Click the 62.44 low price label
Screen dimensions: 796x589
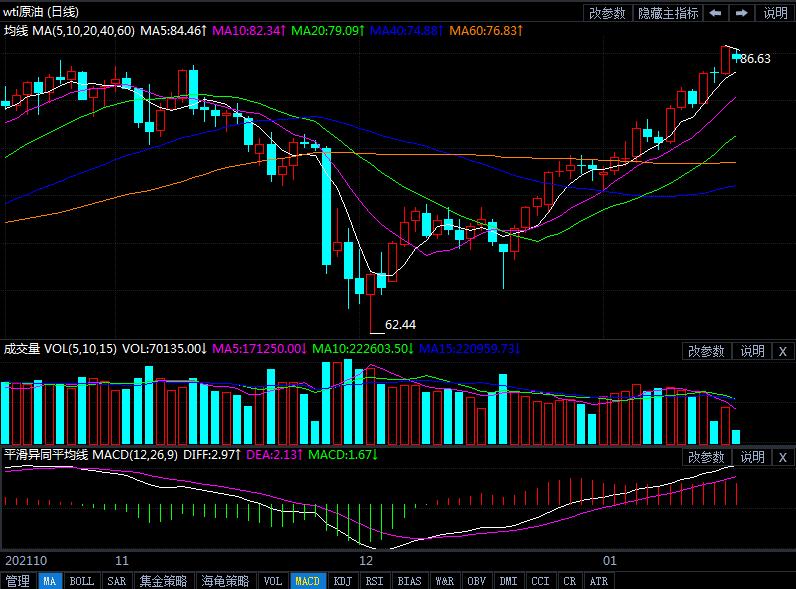tap(401, 324)
